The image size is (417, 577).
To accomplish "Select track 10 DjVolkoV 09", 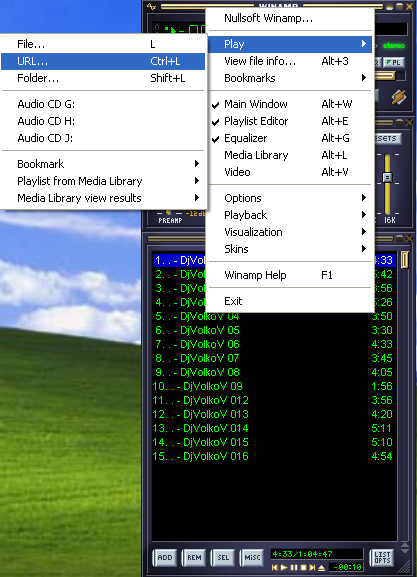I will (x=274, y=386).
